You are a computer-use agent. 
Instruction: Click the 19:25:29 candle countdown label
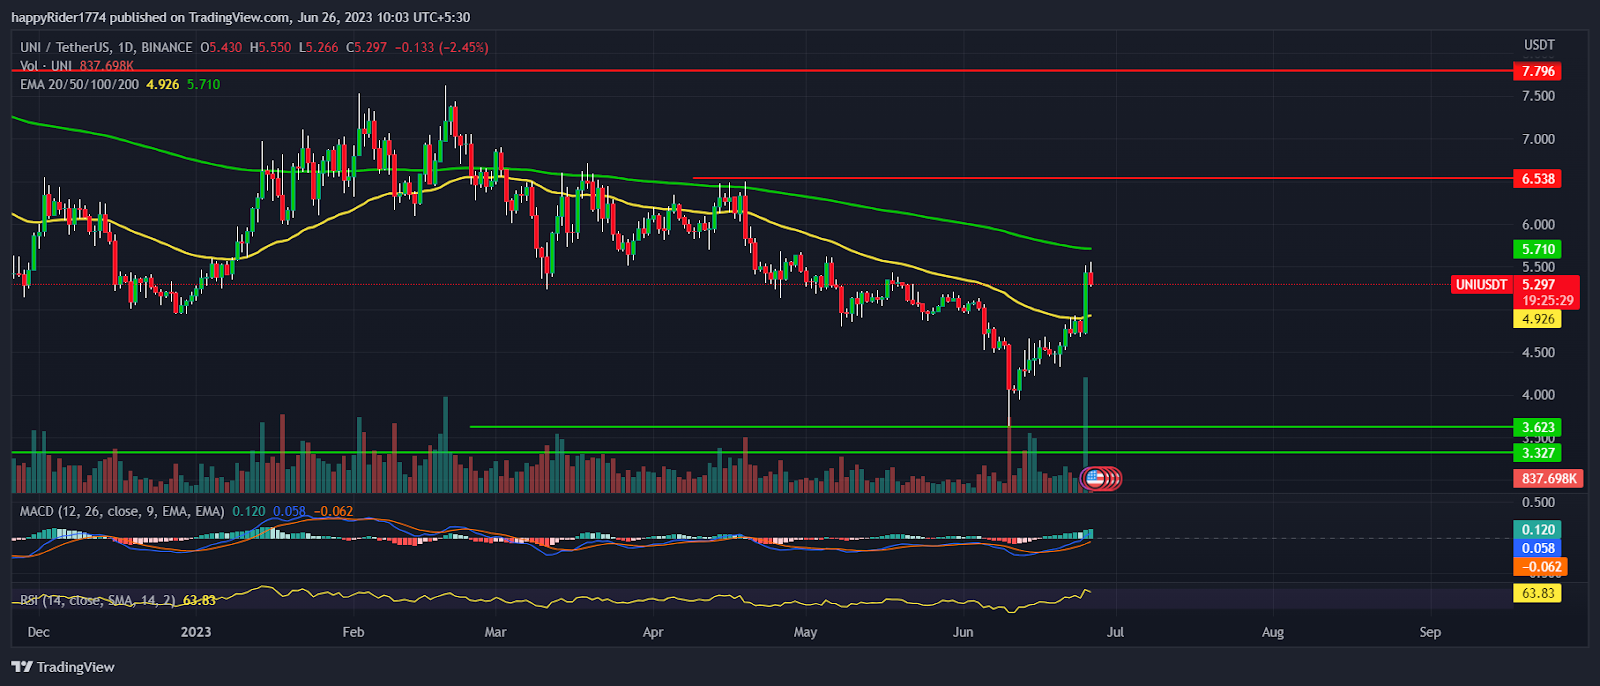pos(1548,301)
